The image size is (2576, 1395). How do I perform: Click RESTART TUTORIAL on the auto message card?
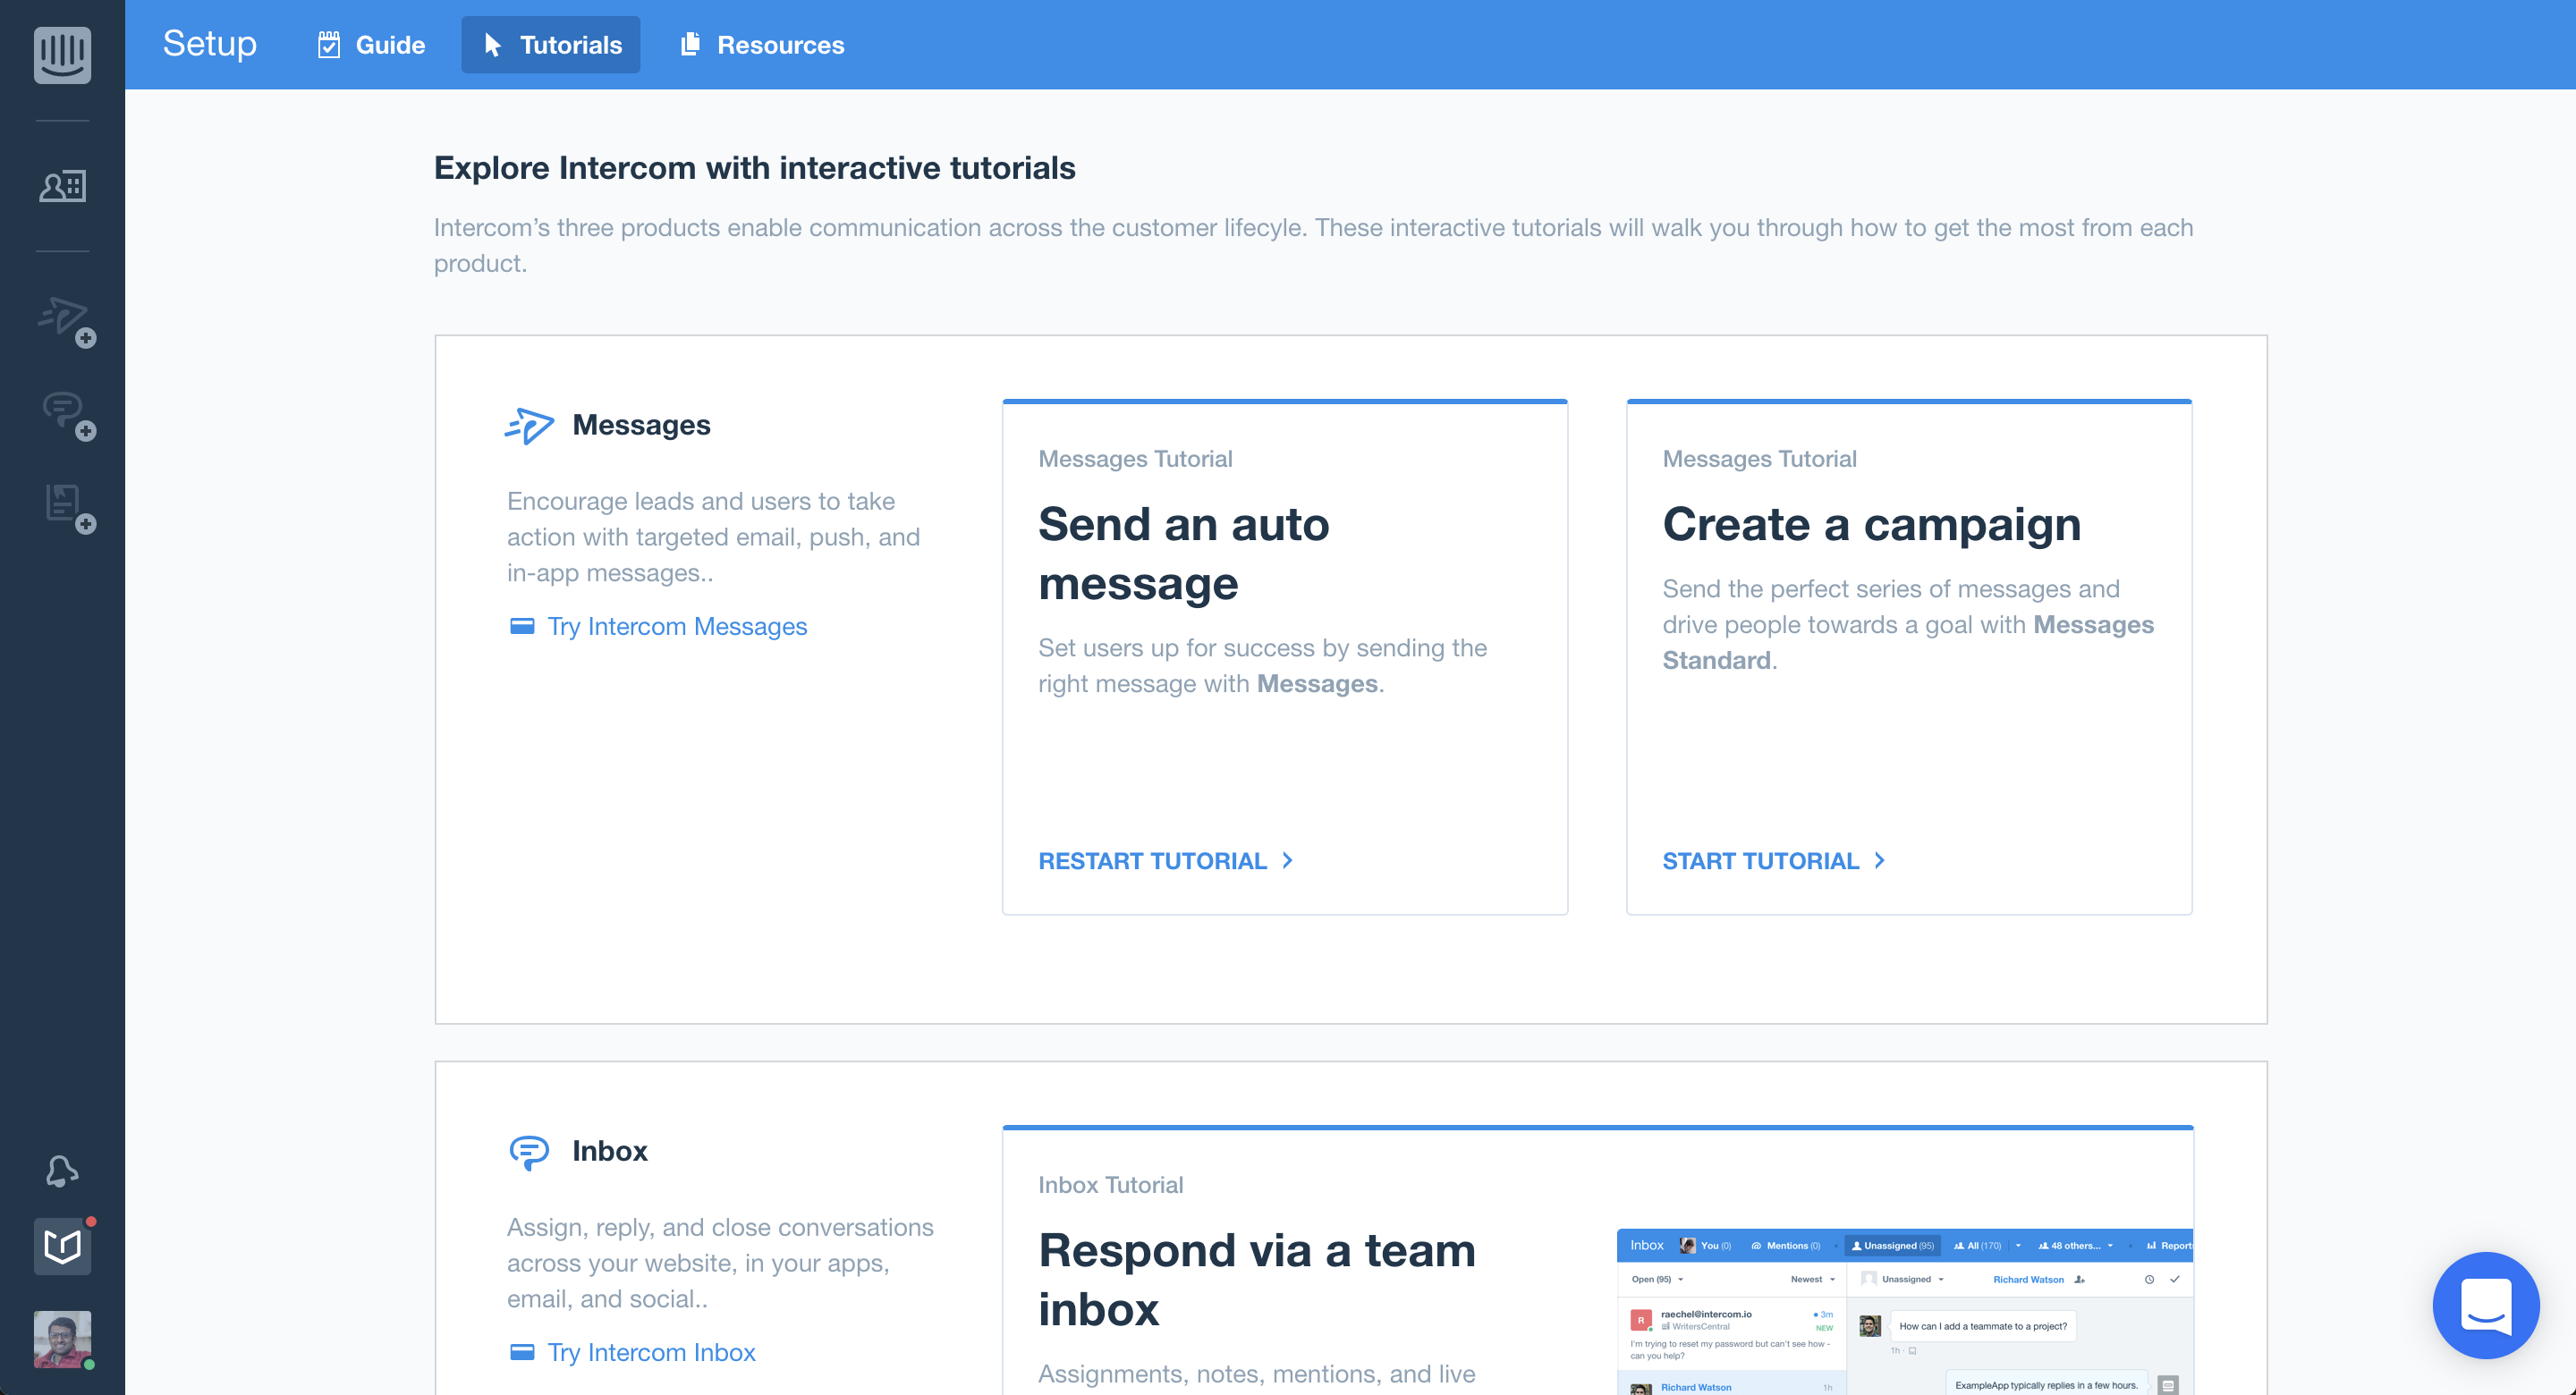(x=1165, y=861)
